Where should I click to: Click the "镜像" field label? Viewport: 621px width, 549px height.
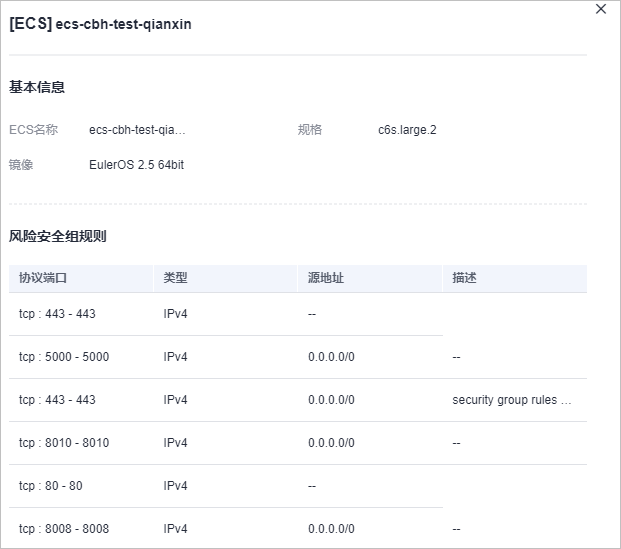(21, 165)
